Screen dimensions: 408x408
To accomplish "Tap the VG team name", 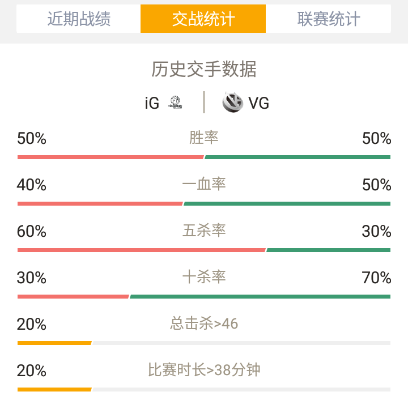I will 259,103.
